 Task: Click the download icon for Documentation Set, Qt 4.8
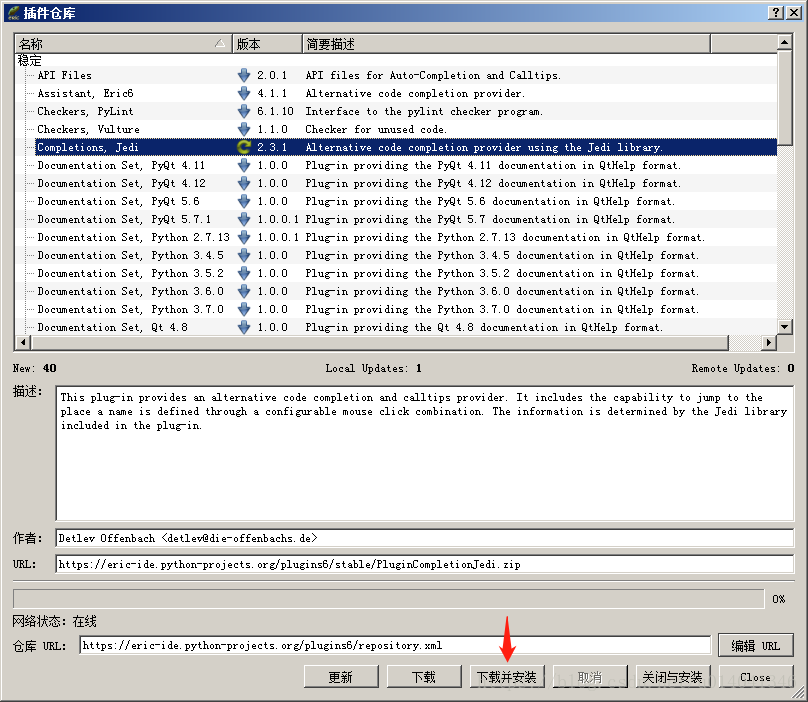[244, 327]
